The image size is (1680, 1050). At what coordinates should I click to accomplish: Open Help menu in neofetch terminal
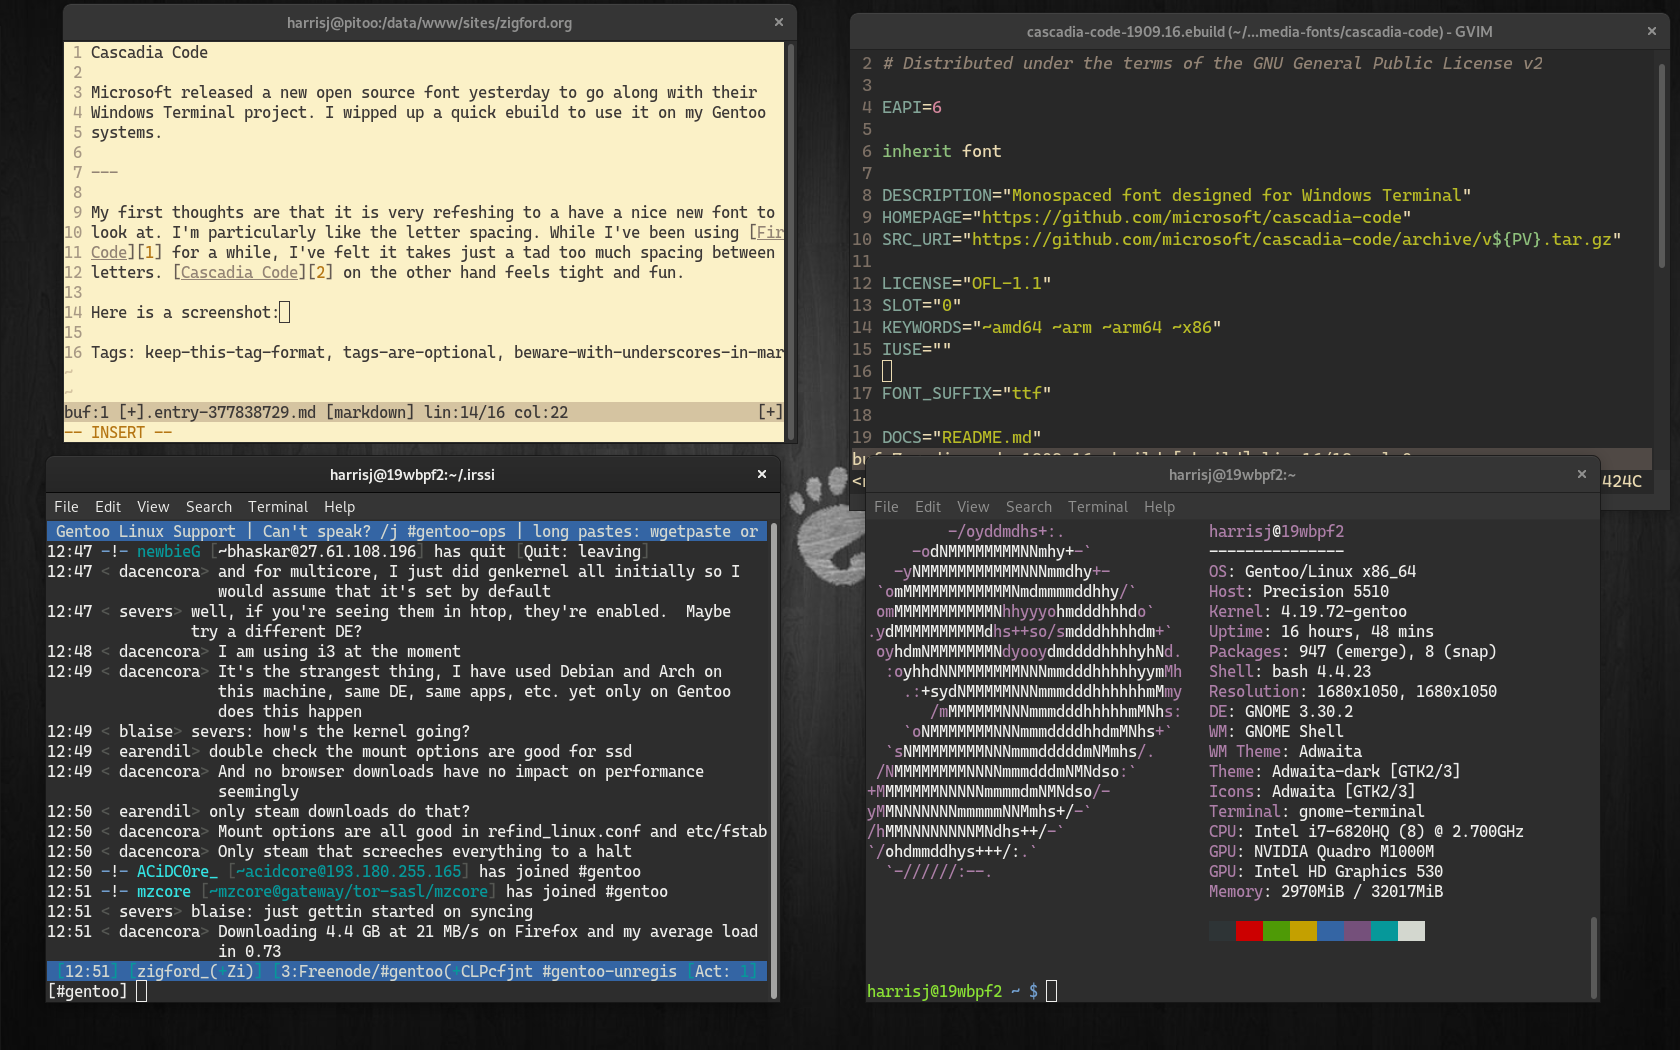pos(1159,507)
